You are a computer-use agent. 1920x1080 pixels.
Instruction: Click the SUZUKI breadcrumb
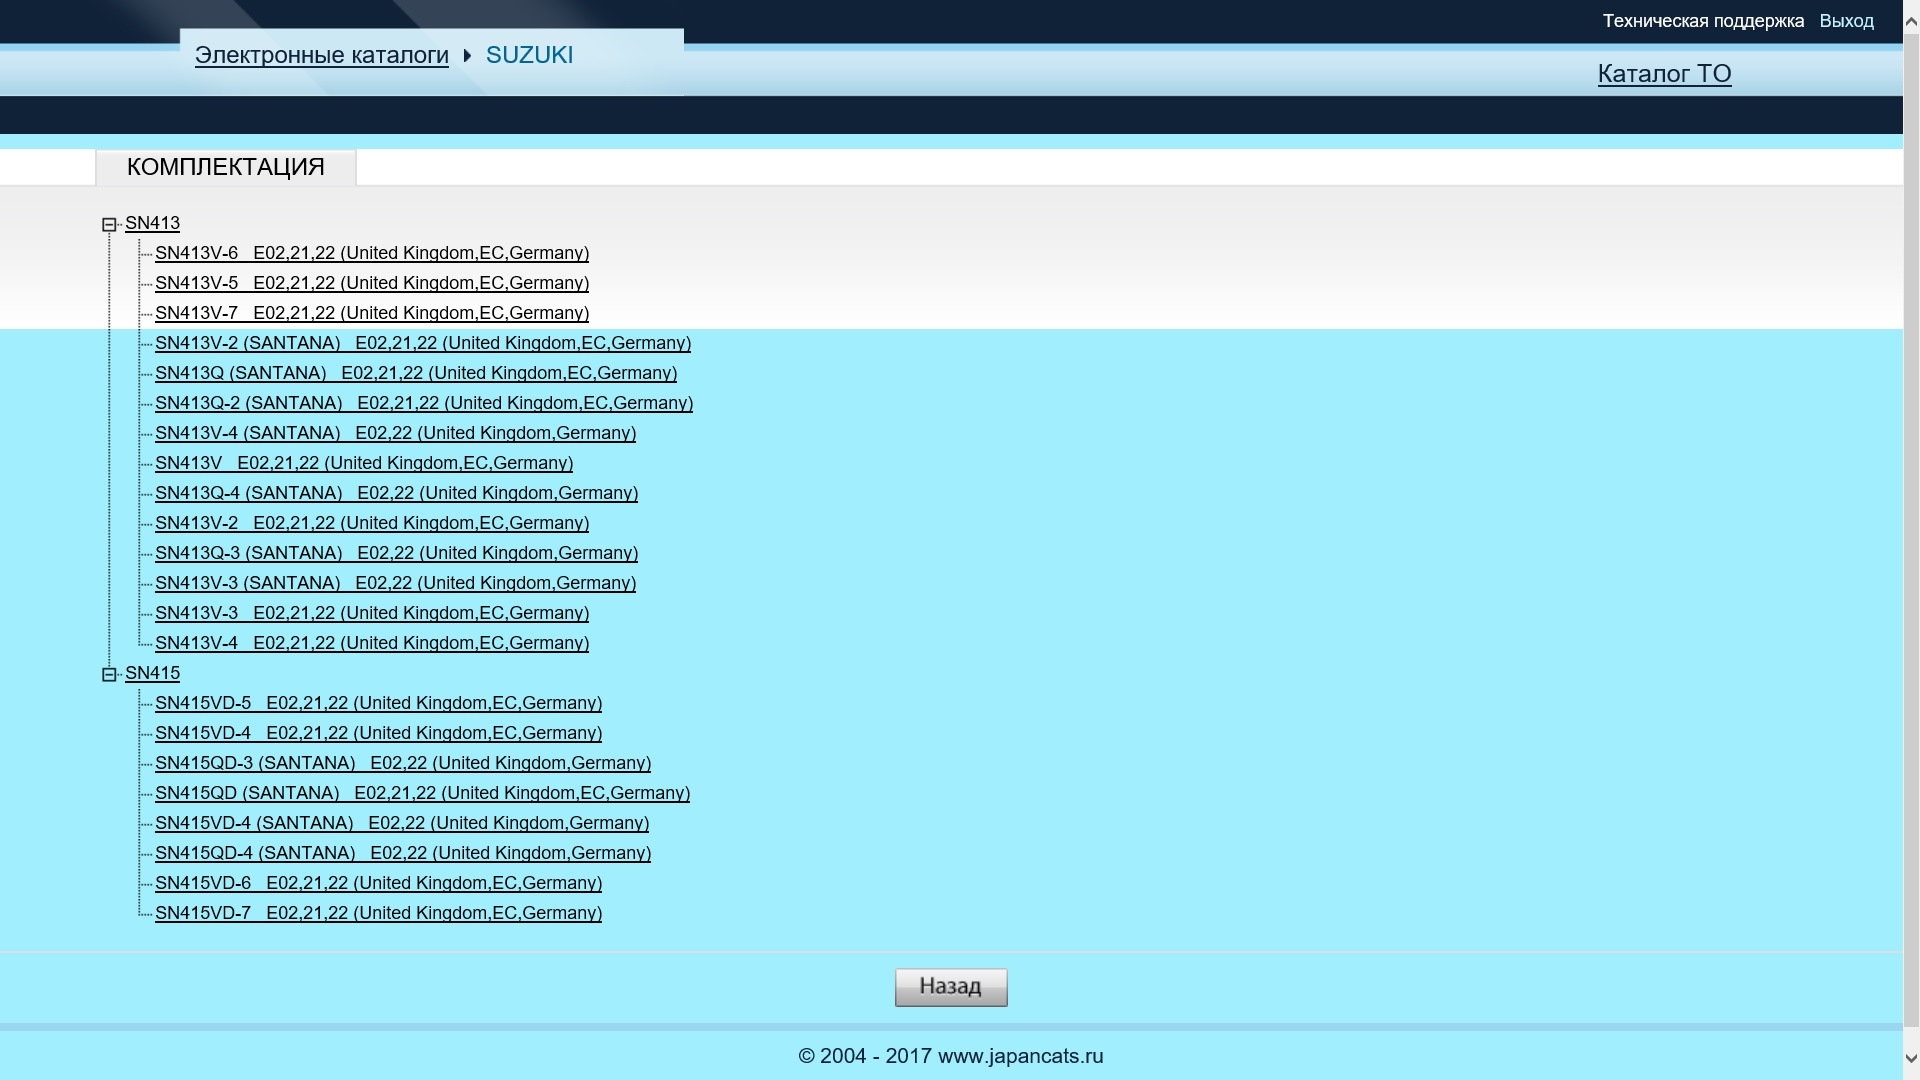(529, 55)
